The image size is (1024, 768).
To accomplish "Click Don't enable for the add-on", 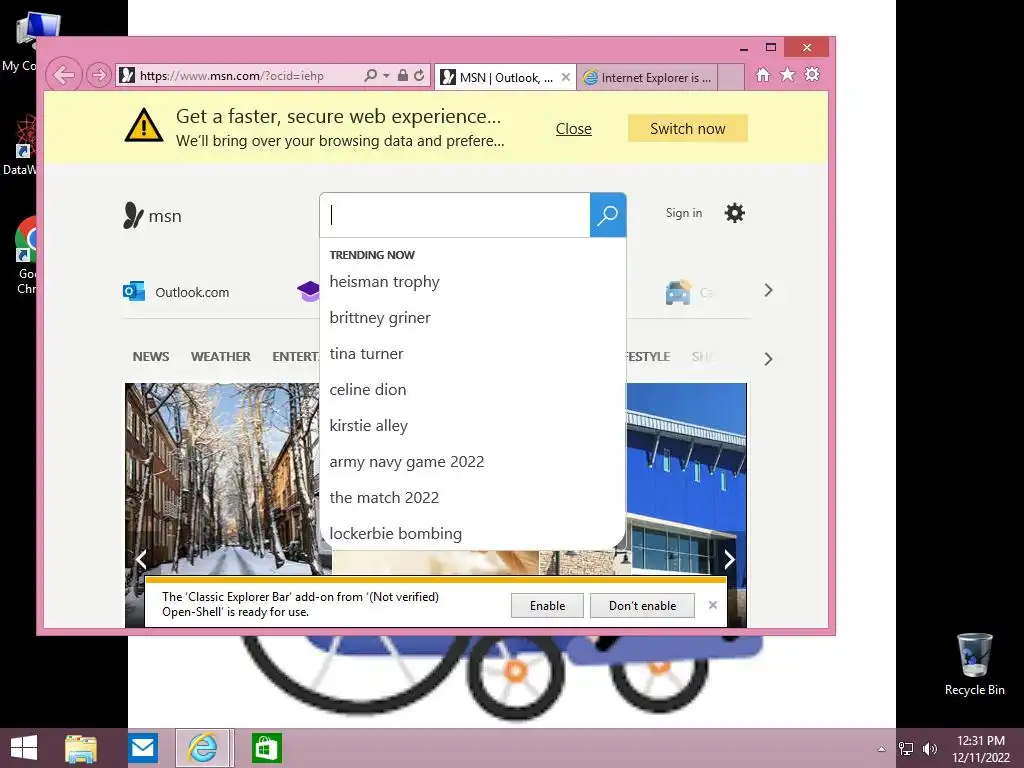I will [642, 605].
